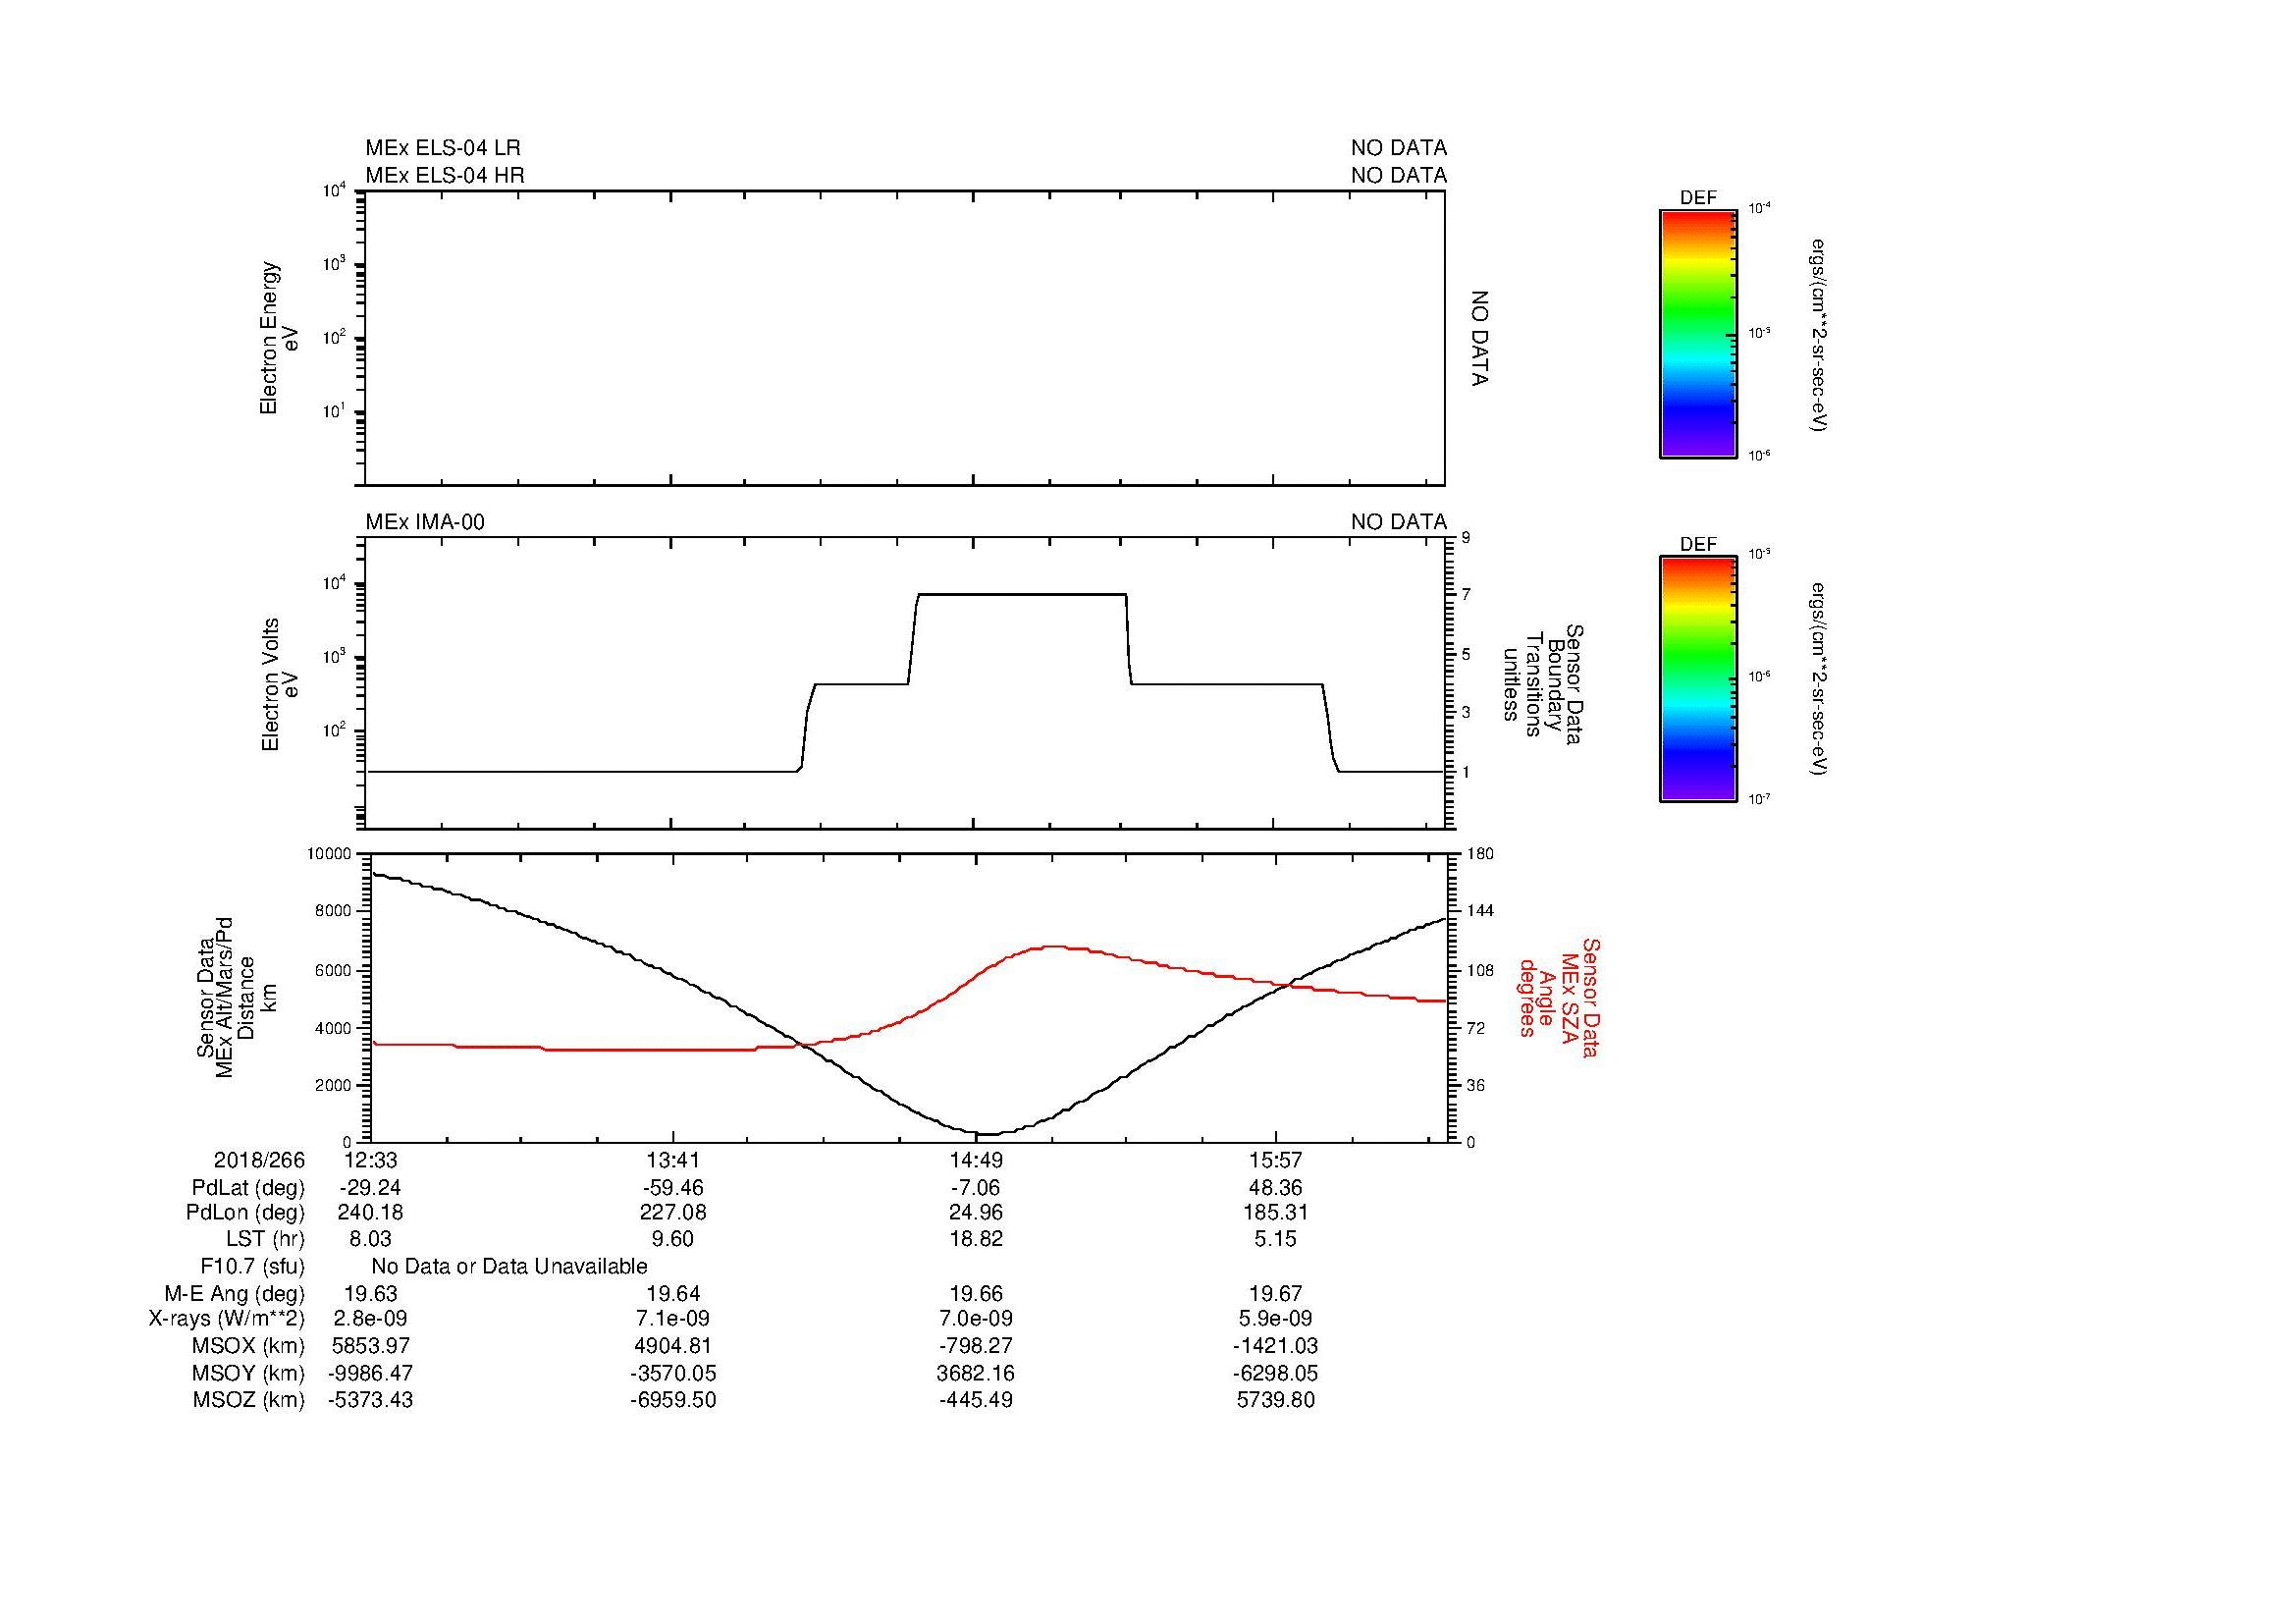Screen dimensions: 2296x1623
Task: Click the 13:41 time tick label
Action: point(673,1160)
